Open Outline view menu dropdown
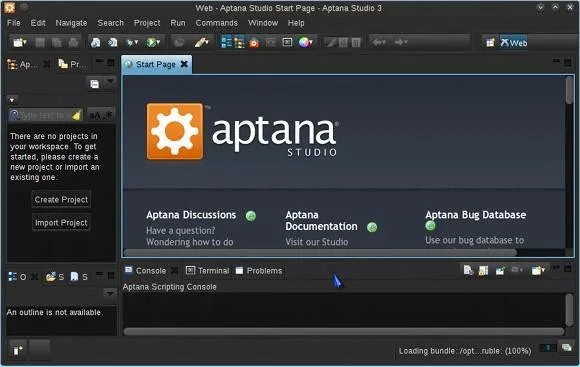The height and width of the screenshot is (367, 580). pyautogui.click(x=110, y=293)
